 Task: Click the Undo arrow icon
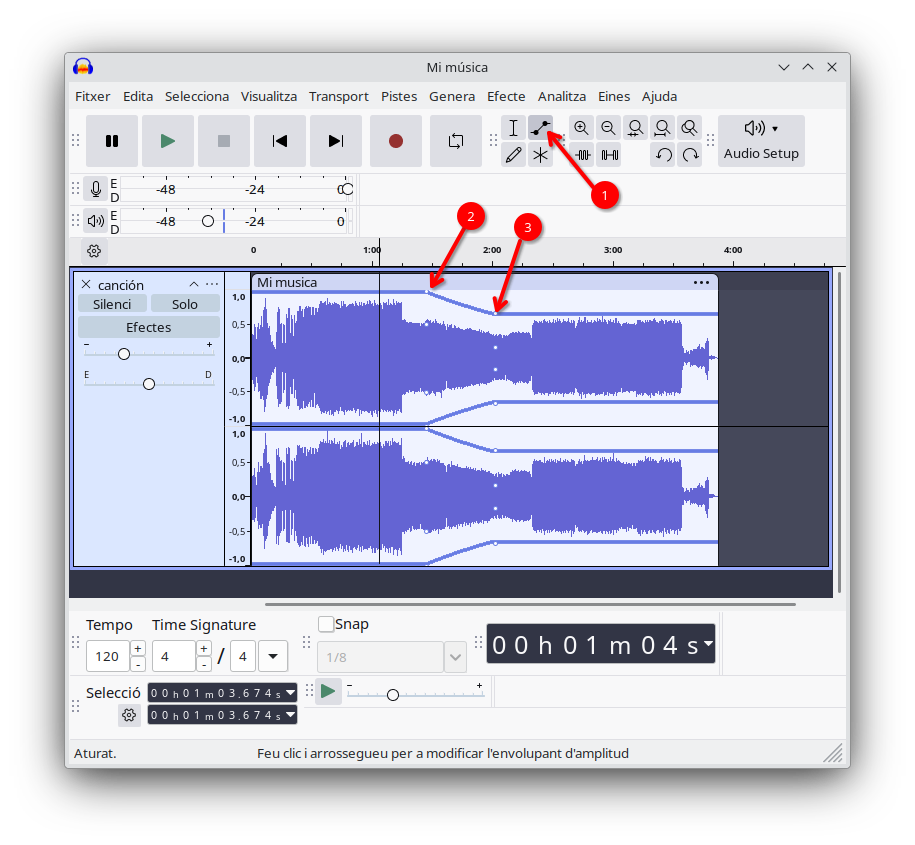(663, 155)
